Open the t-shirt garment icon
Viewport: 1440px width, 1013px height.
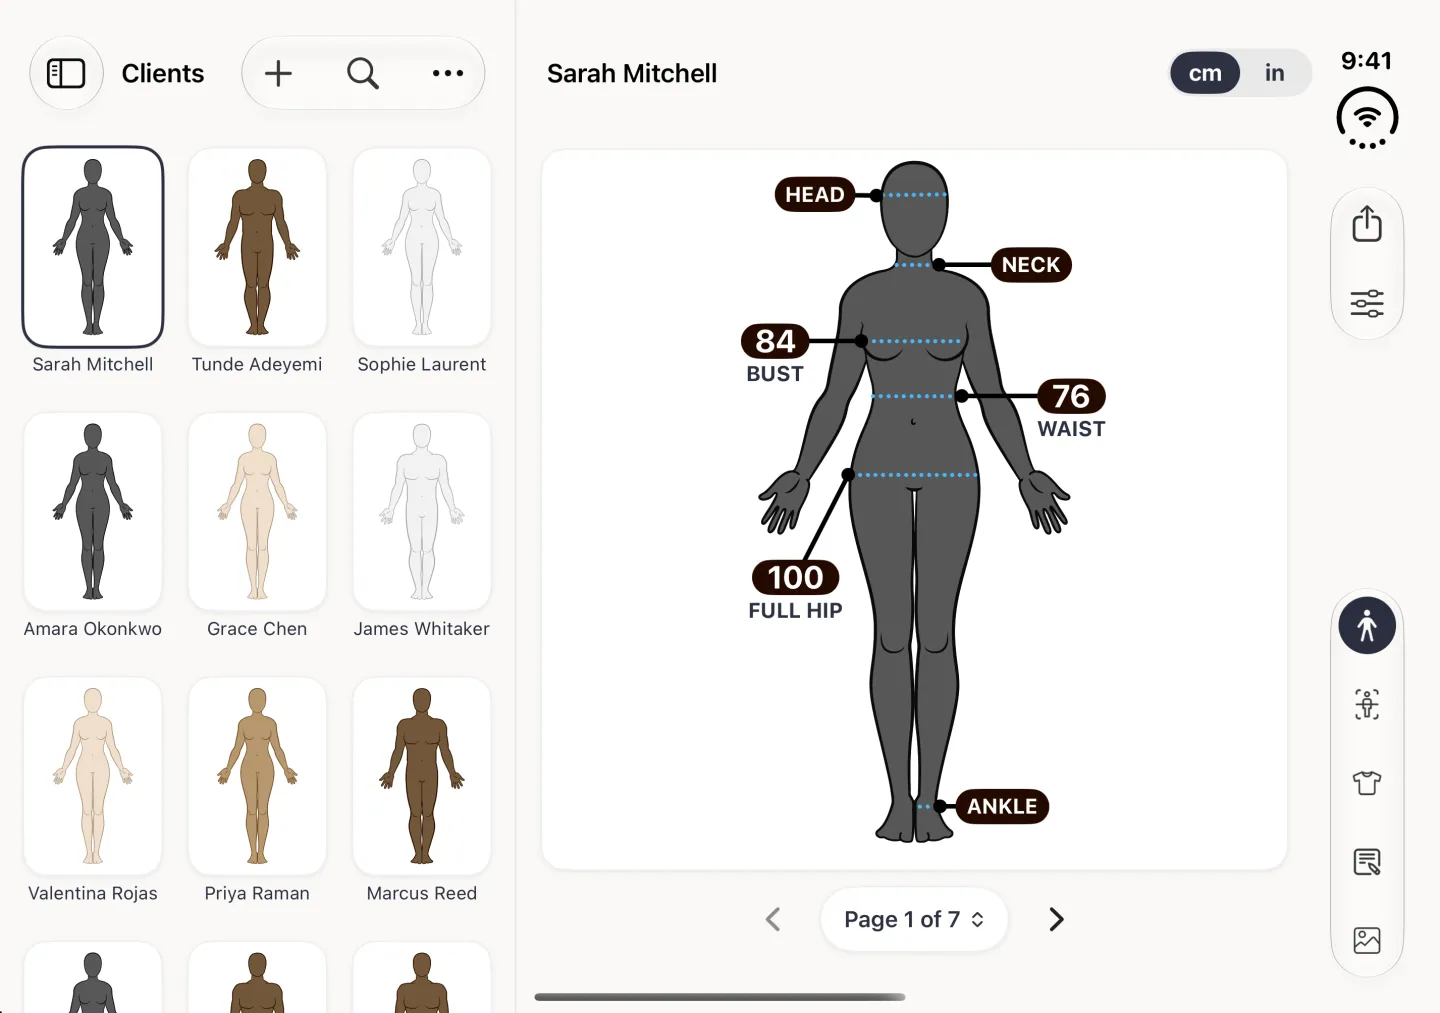[x=1367, y=783]
